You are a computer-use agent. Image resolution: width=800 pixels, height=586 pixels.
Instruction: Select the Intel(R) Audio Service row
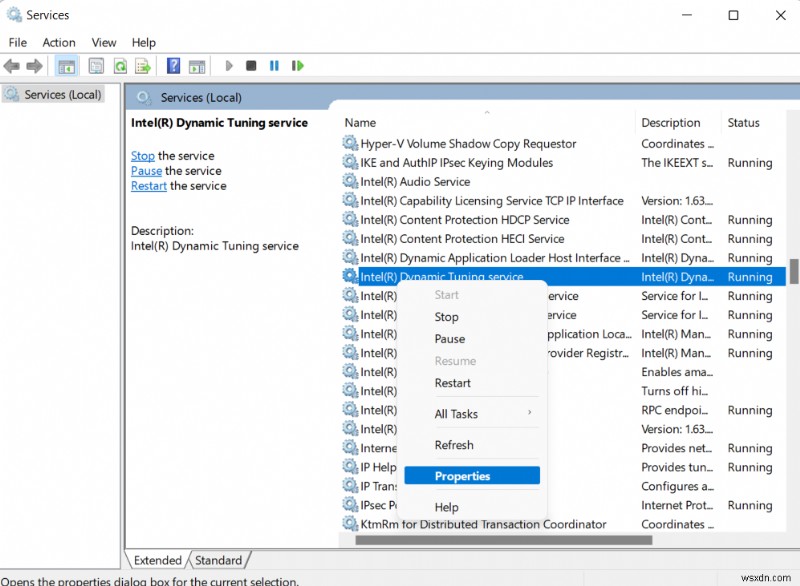tap(420, 181)
